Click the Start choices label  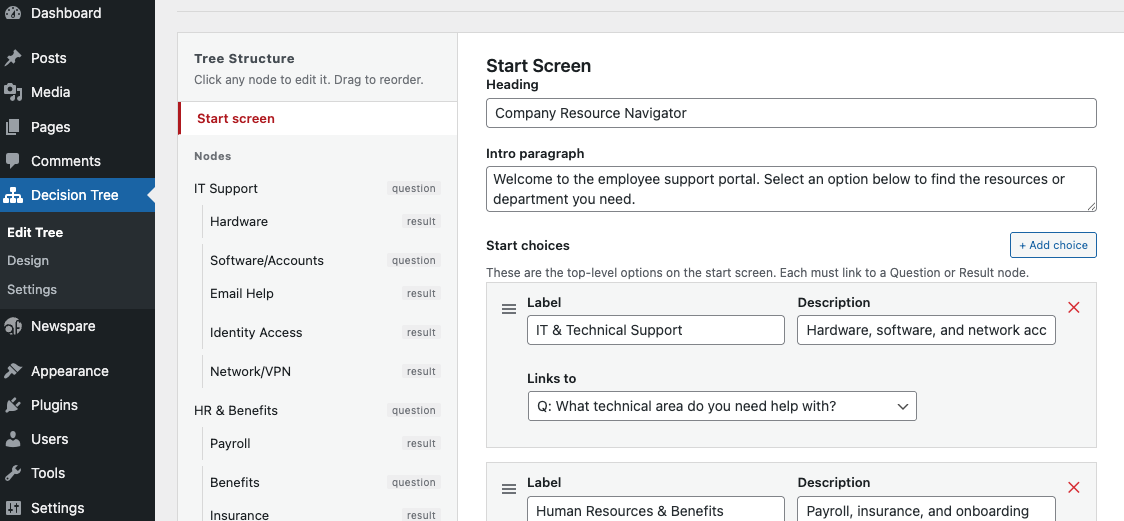tap(528, 245)
